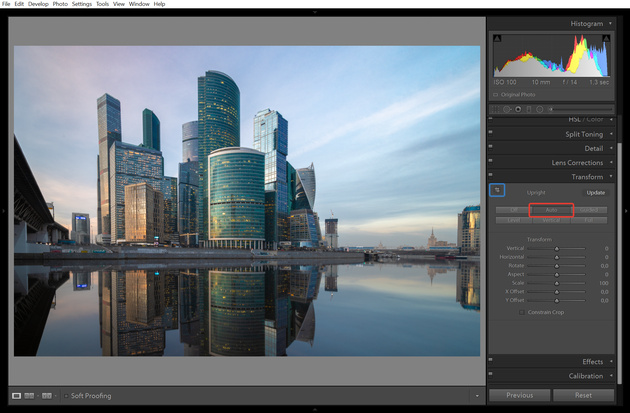Apply Auto upright correction
The image size is (630, 413).
coord(551,210)
